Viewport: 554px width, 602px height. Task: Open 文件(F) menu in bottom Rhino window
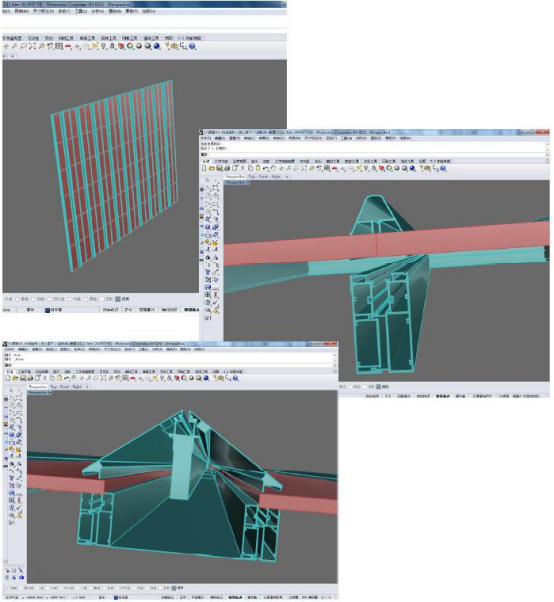click(x=9, y=349)
